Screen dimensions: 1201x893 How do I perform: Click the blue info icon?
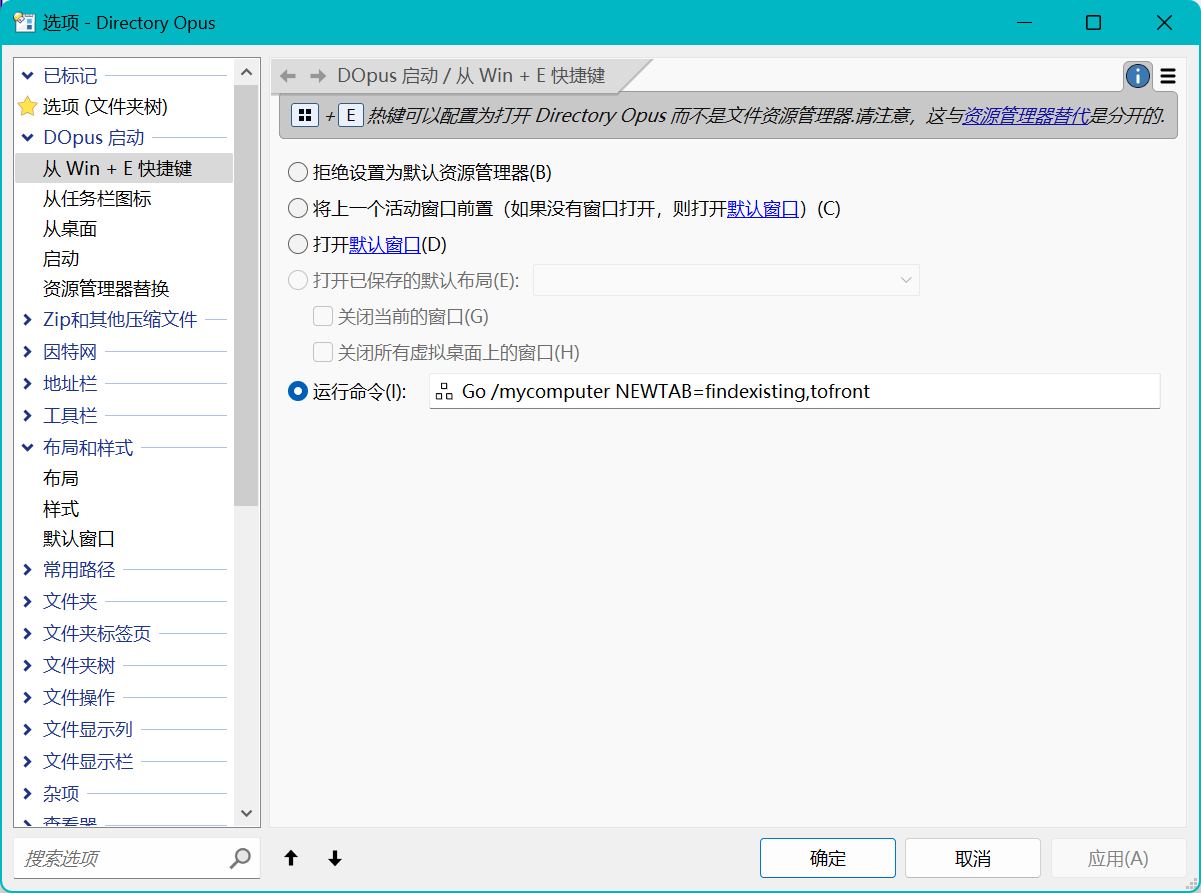[x=1138, y=76]
